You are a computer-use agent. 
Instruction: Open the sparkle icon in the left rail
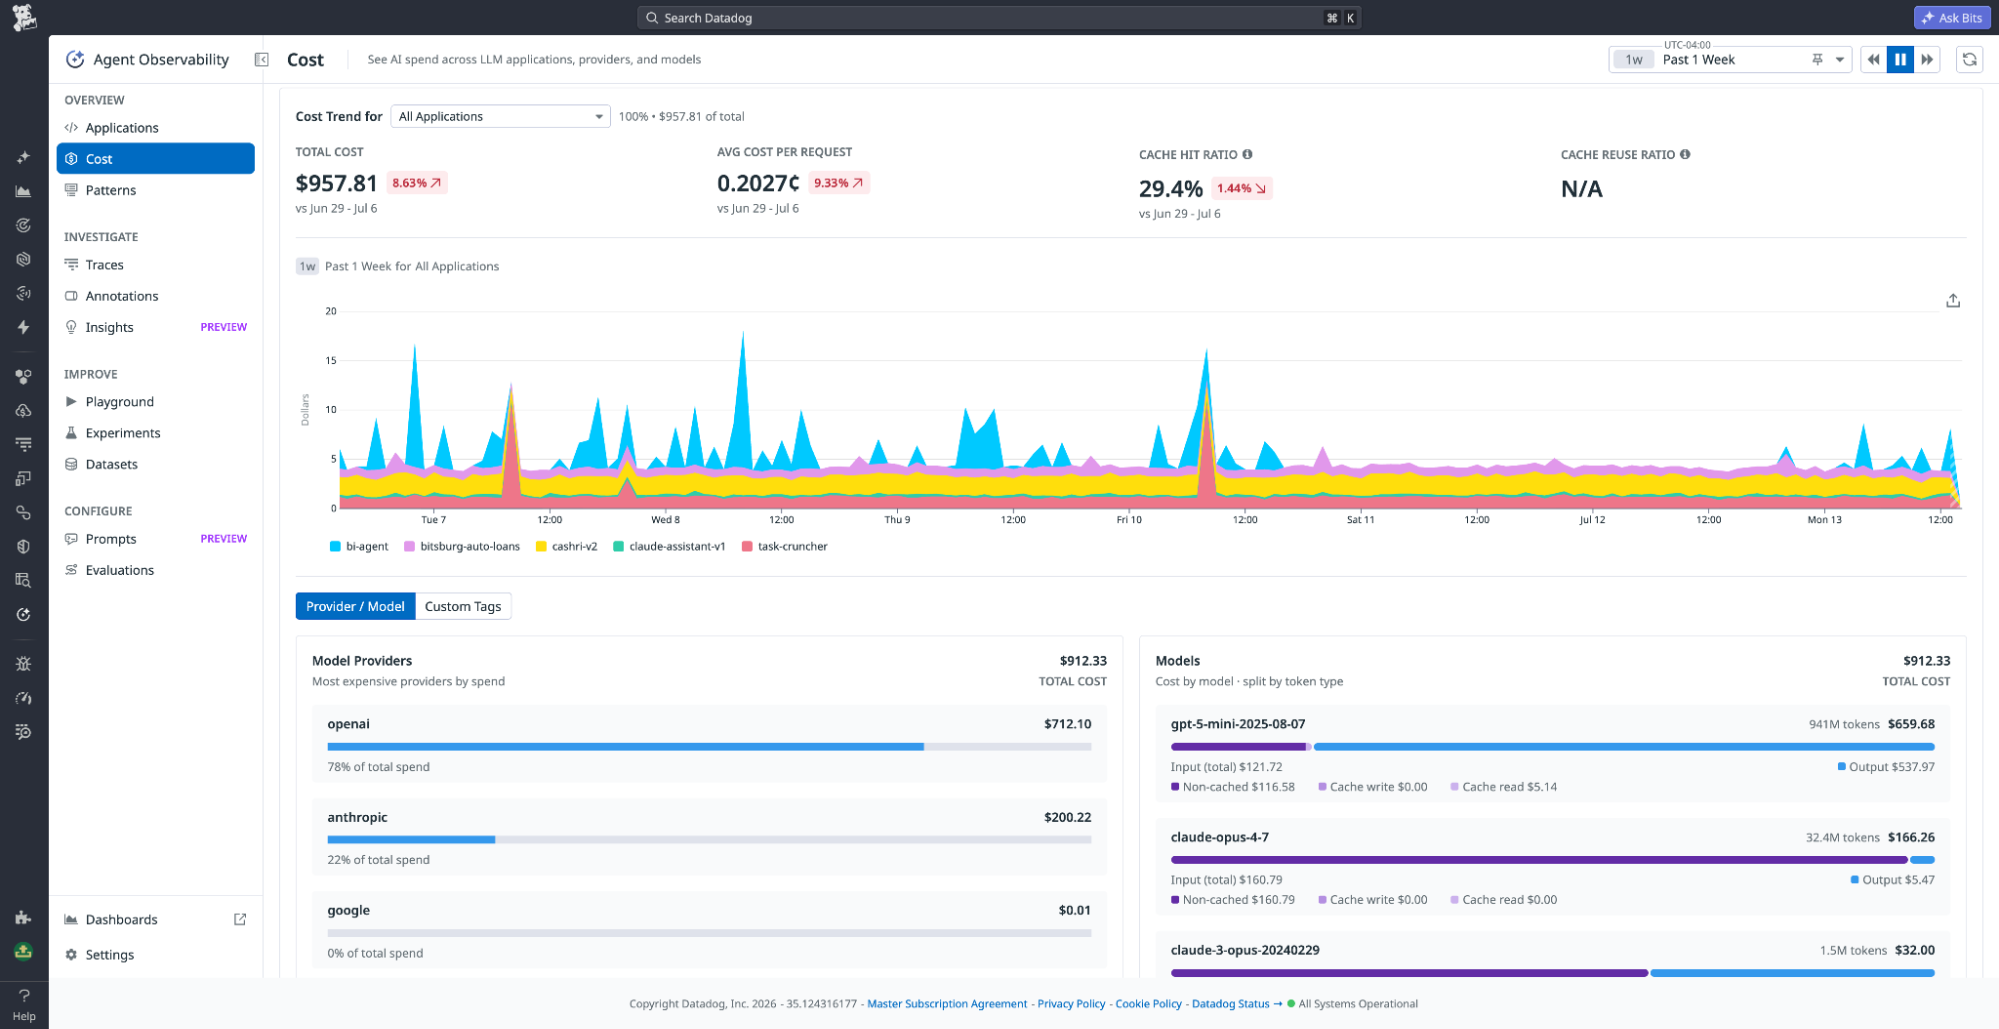(x=24, y=158)
